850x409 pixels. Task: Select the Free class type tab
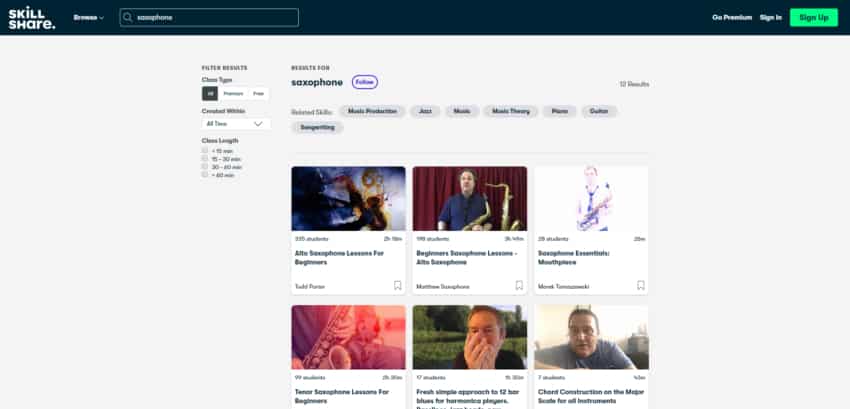click(x=259, y=93)
